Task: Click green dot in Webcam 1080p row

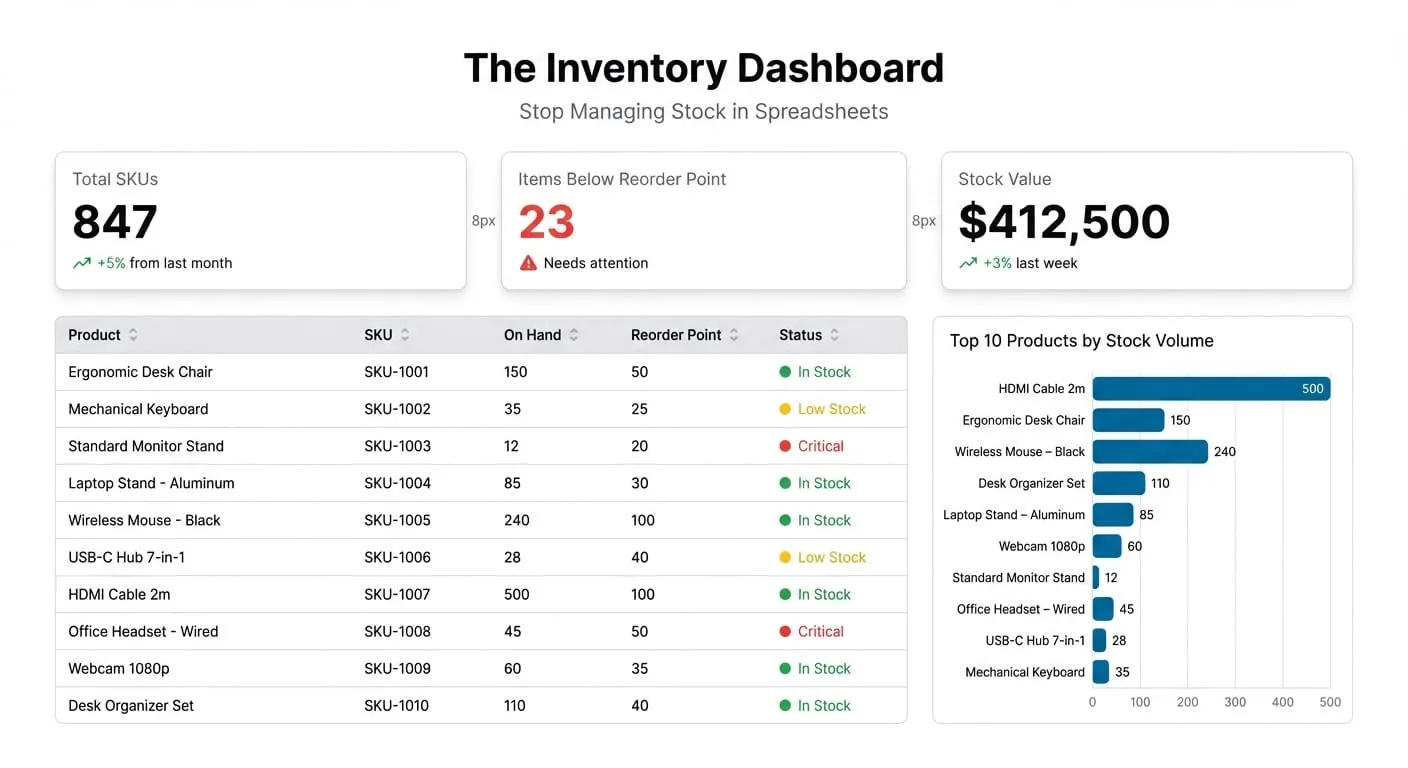Action: tap(785, 668)
